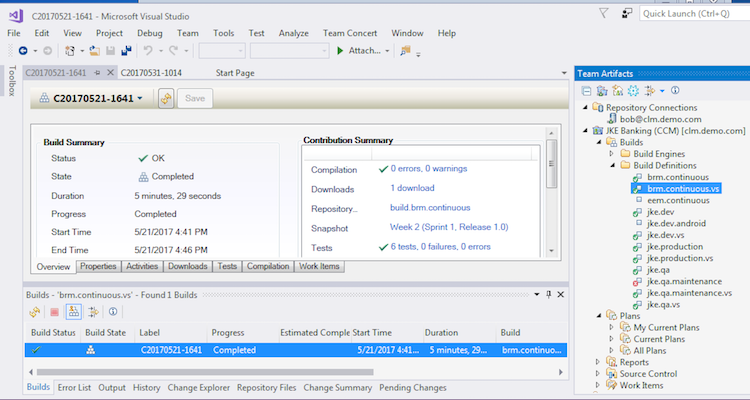Collapse the Repository Connections tree node
This screenshot has width=750, height=400.
click(585, 108)
